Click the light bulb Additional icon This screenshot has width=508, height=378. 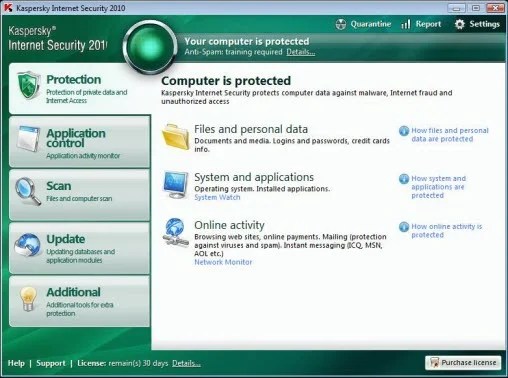[x=28, y=299]
